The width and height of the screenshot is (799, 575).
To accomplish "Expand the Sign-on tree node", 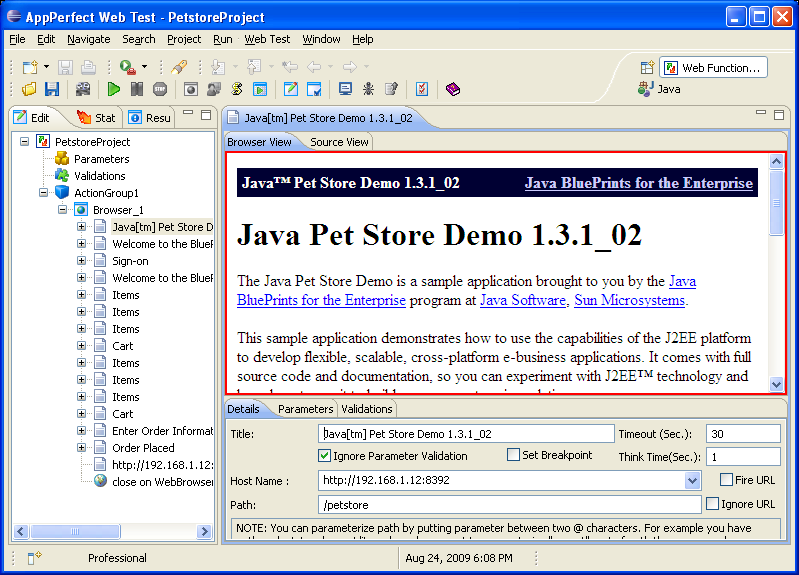I will 81,260.
